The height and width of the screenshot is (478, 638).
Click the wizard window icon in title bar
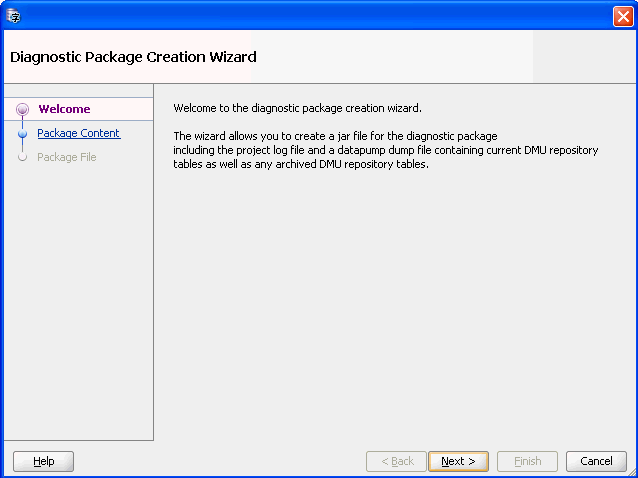(14, 16)
